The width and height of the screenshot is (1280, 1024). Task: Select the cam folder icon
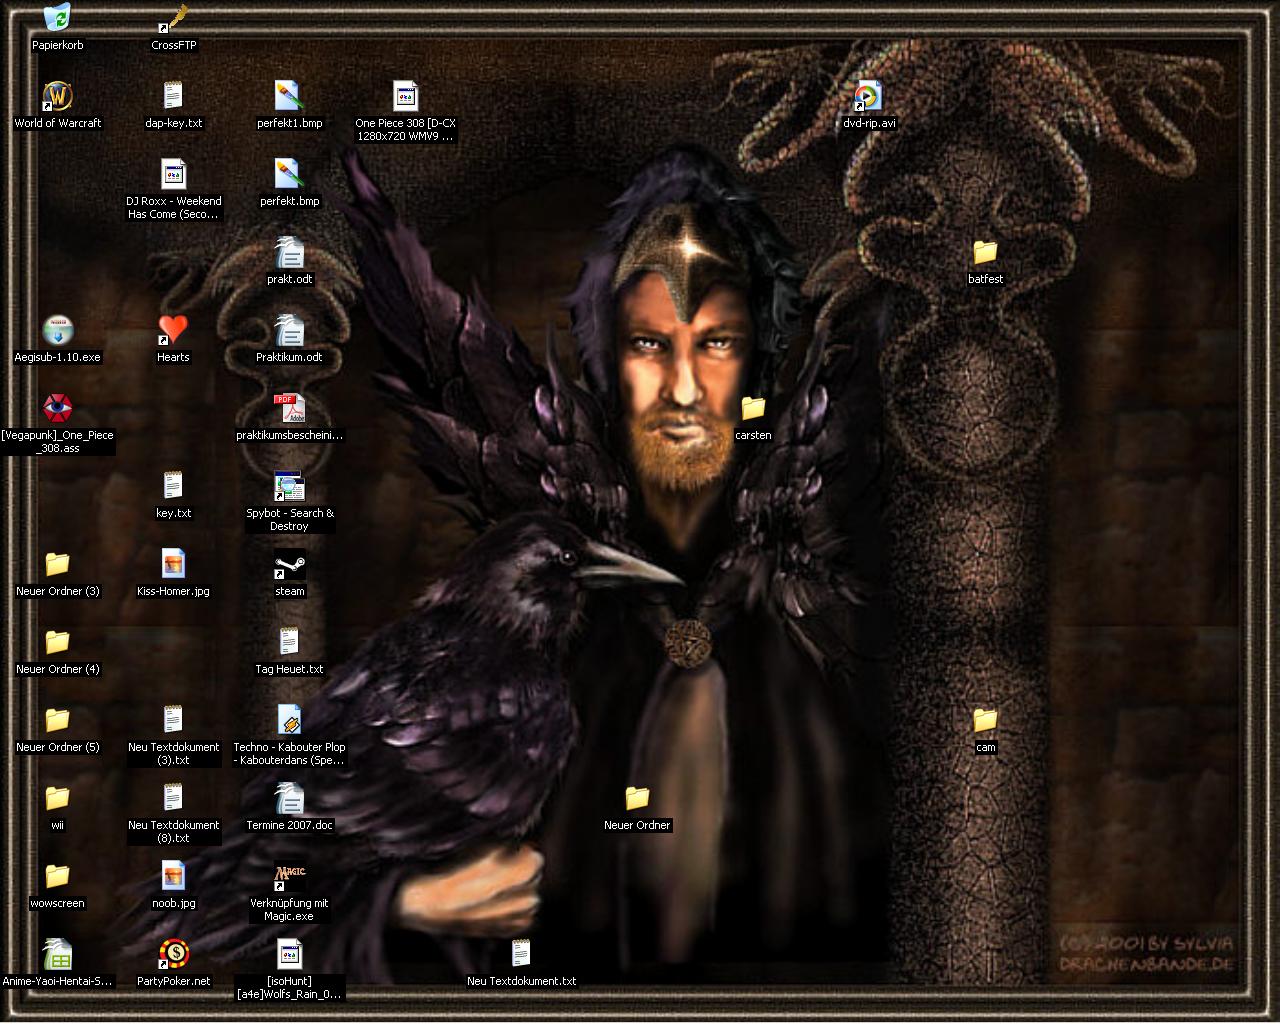tap(985, 721)
